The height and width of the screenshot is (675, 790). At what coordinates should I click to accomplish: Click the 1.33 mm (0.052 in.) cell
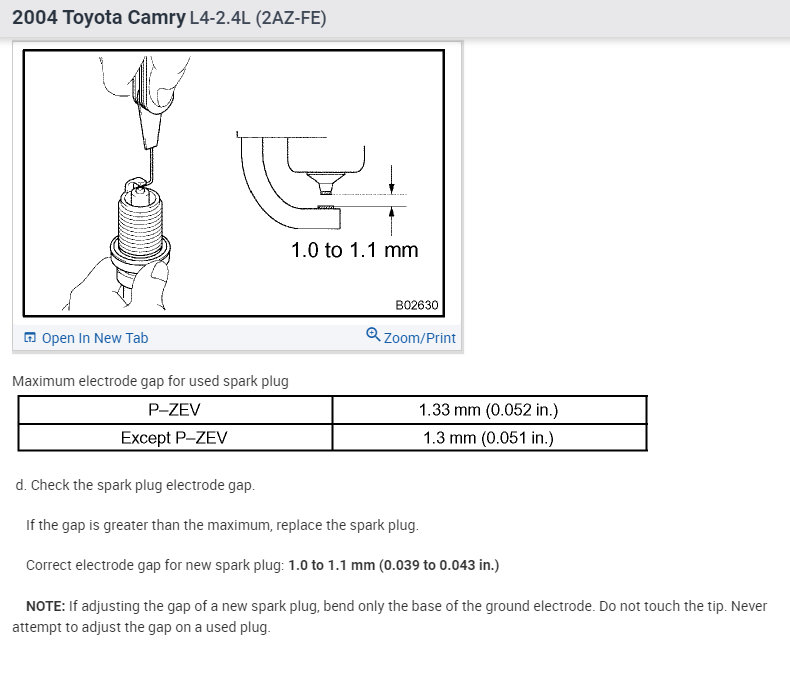tap(489, 410)
